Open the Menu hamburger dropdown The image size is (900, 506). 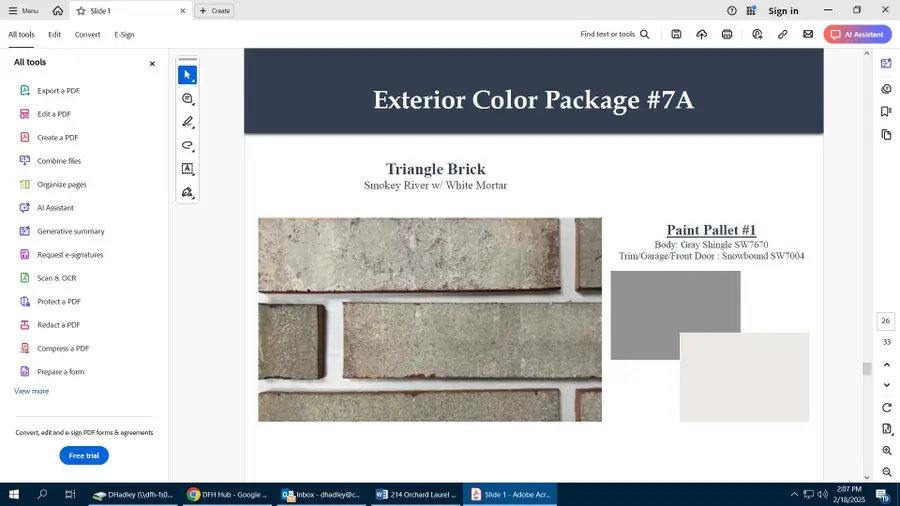(x=24, y=11)
